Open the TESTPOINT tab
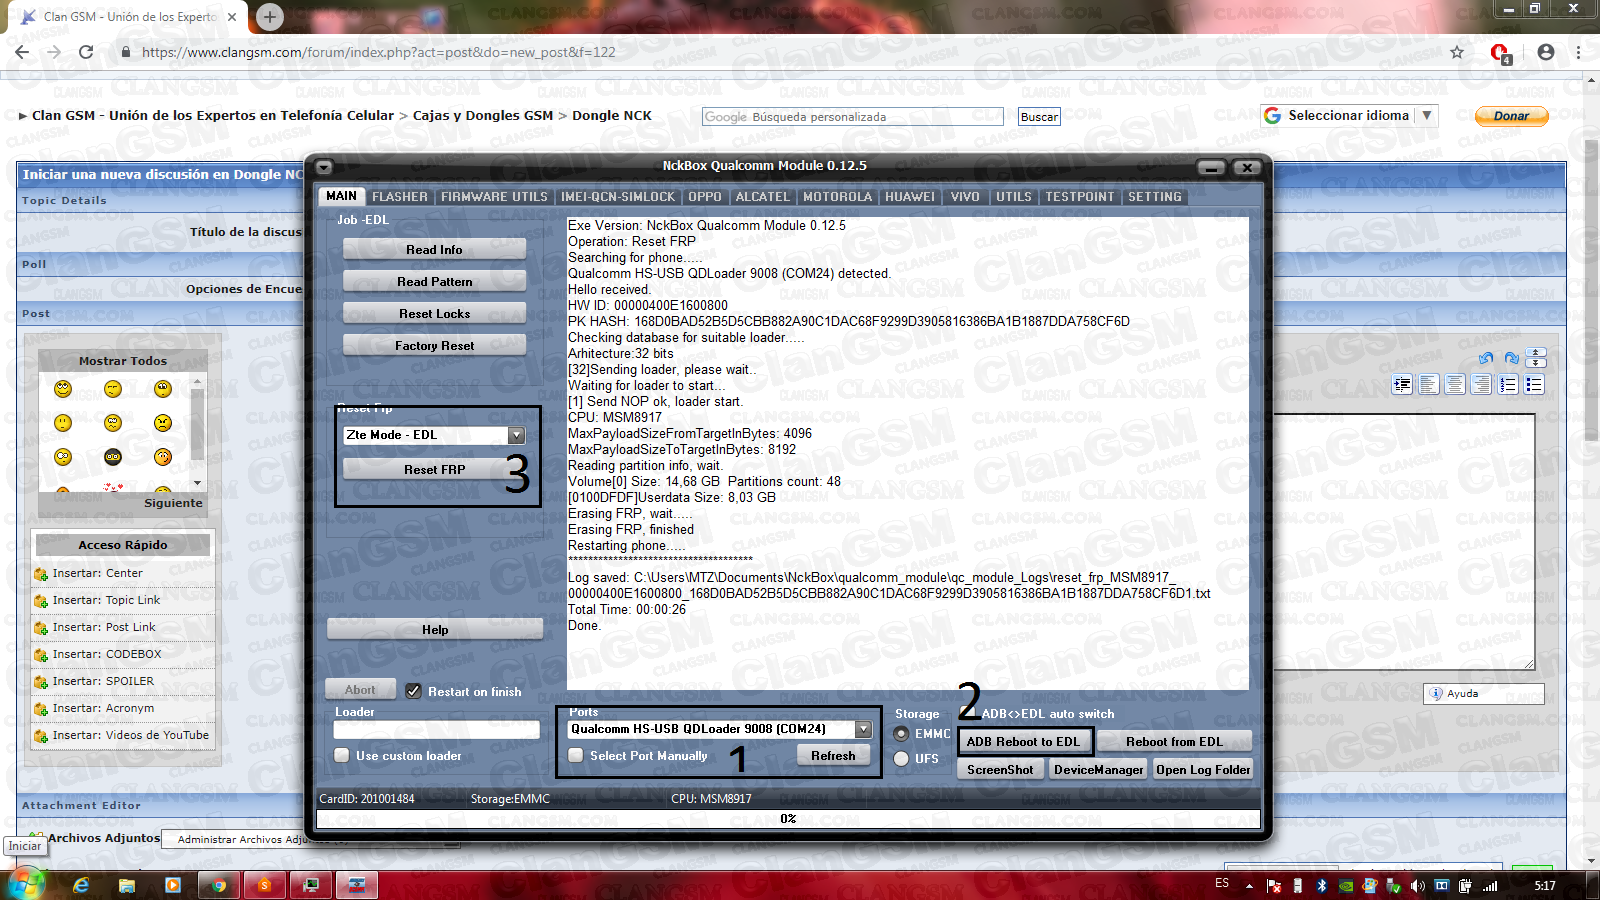This screenshot has height=900, width=1600. 1080,197
